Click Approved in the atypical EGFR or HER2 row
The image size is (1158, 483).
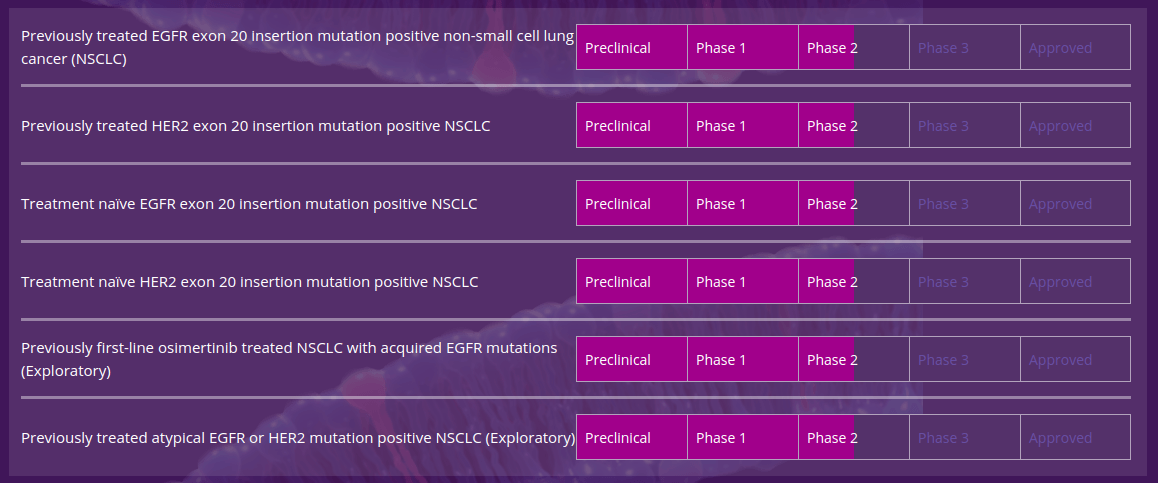click(1075, 437)
